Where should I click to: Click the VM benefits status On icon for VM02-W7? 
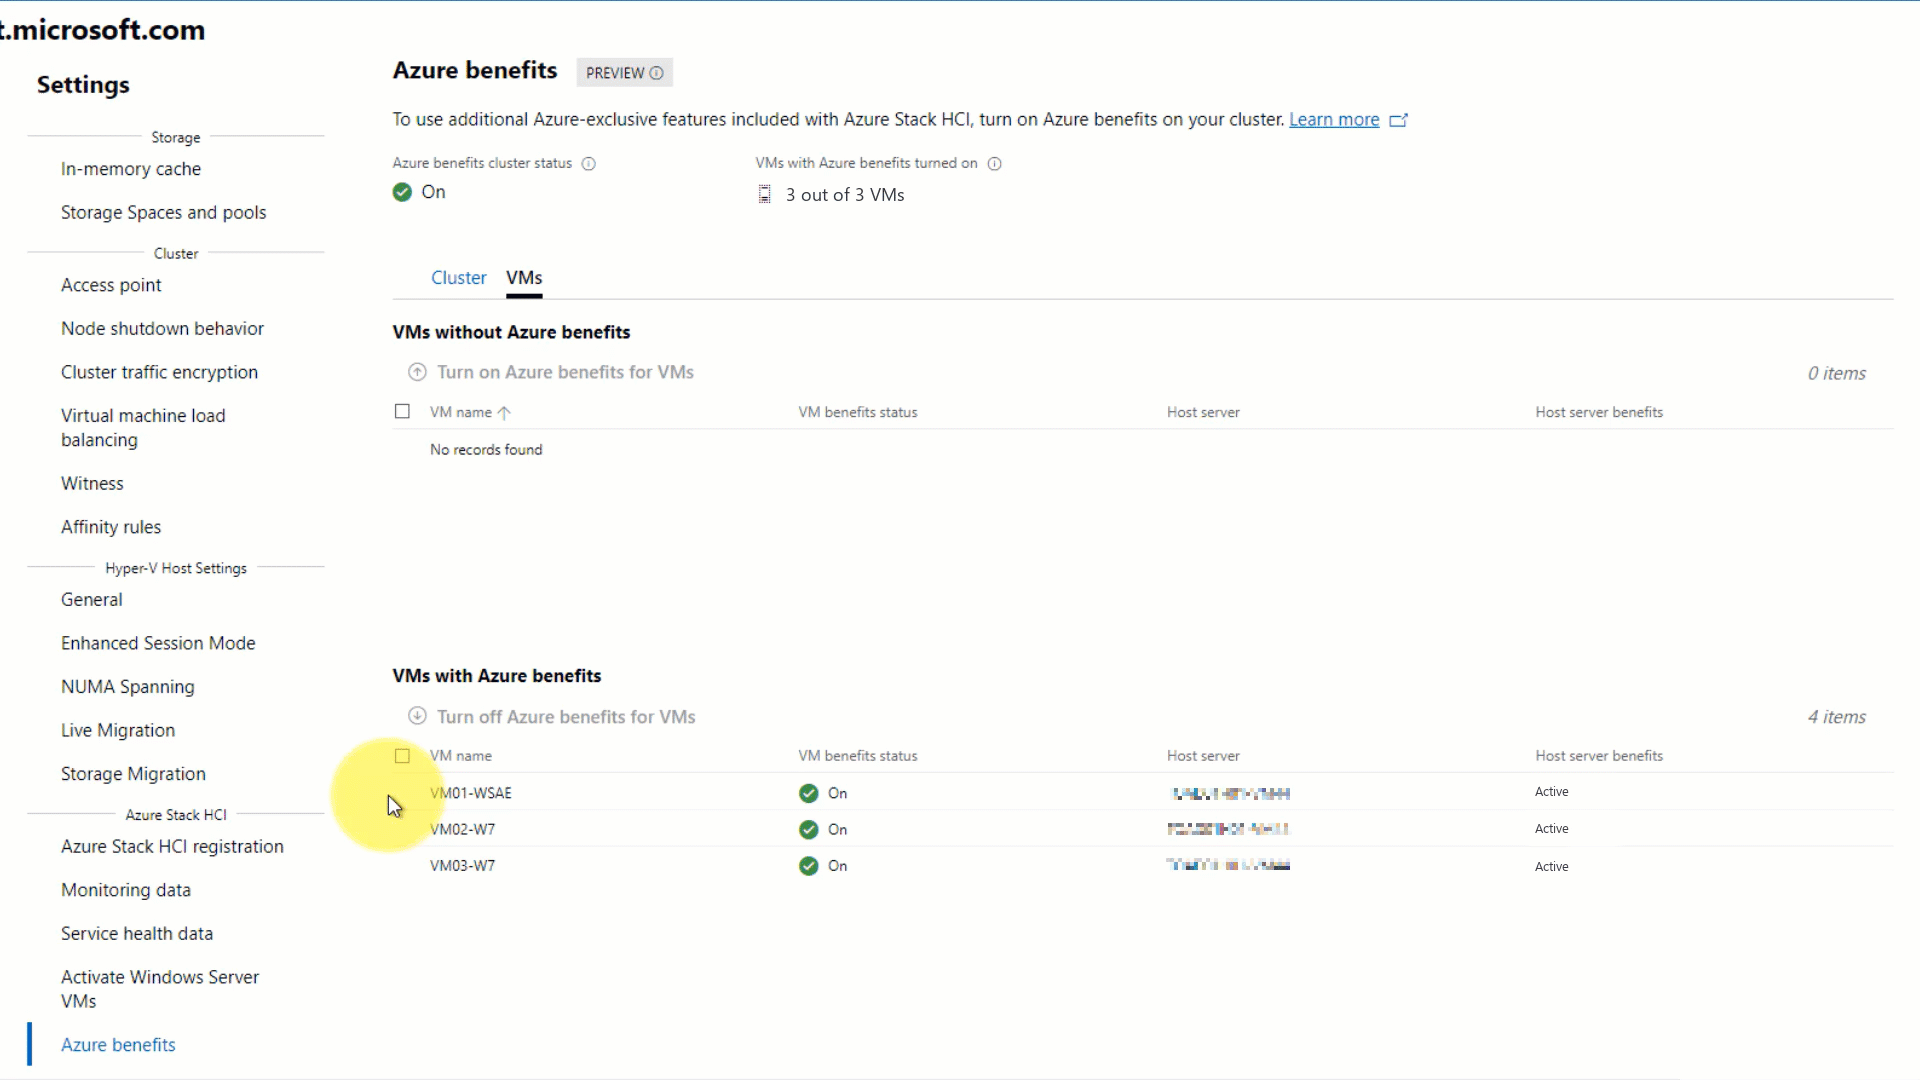[x=807, y=827]
